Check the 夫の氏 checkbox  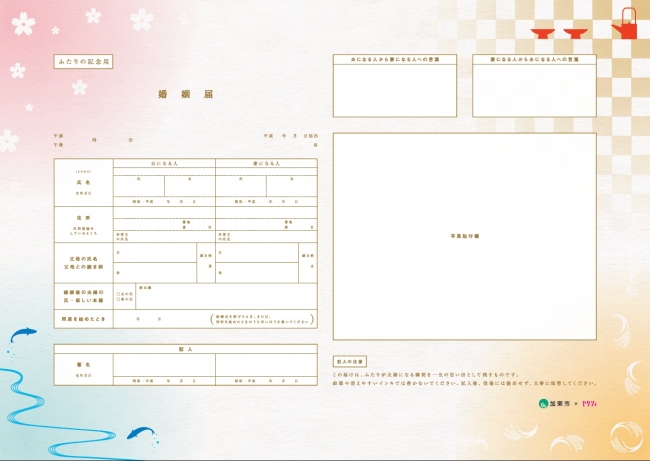click(x=117, y=292)
